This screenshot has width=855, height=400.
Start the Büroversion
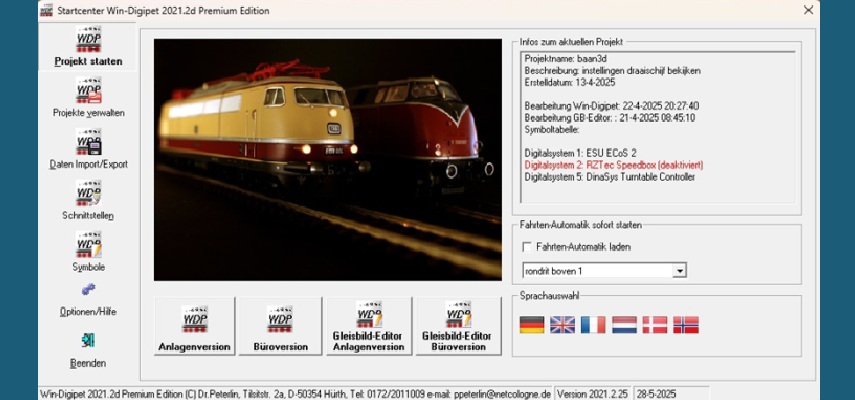click(280, 326)
